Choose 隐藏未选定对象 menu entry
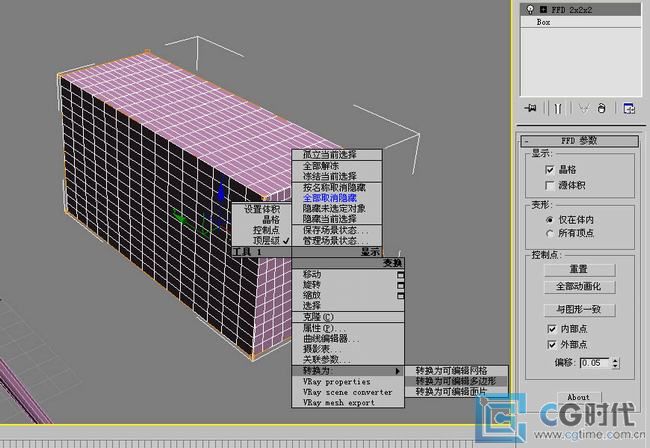 click(x=337, y=208)
